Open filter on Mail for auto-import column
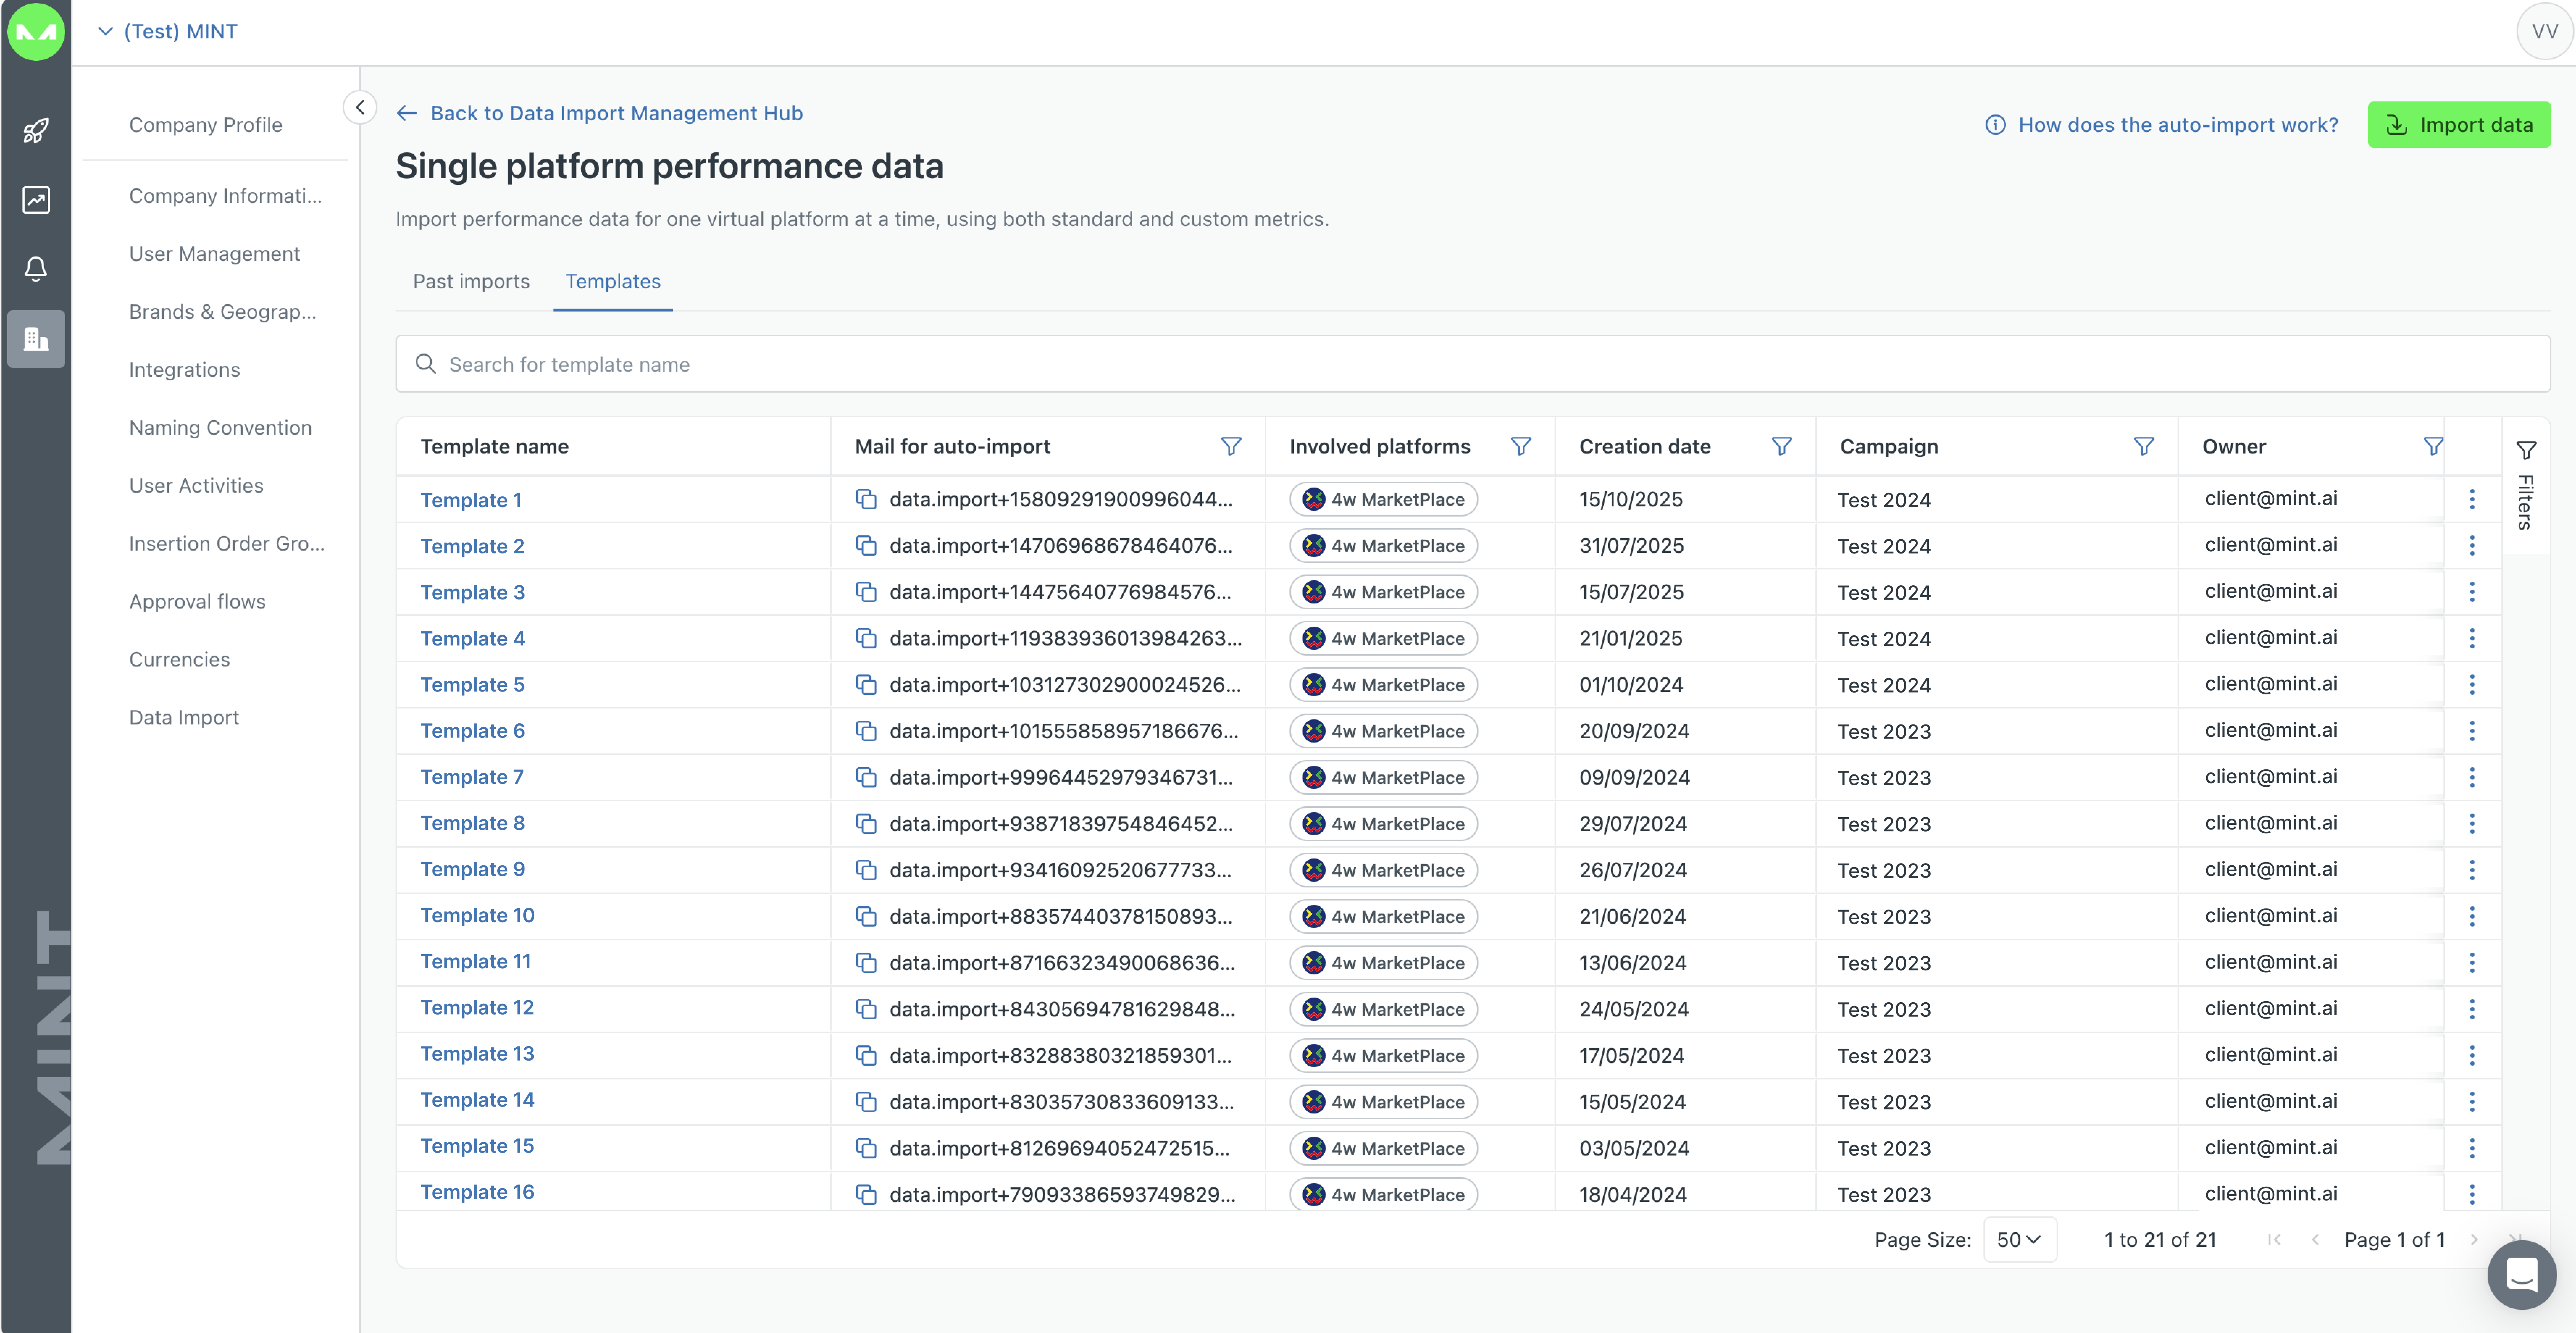This screenshot has height=1333, width=2576. click(1231, 446)
